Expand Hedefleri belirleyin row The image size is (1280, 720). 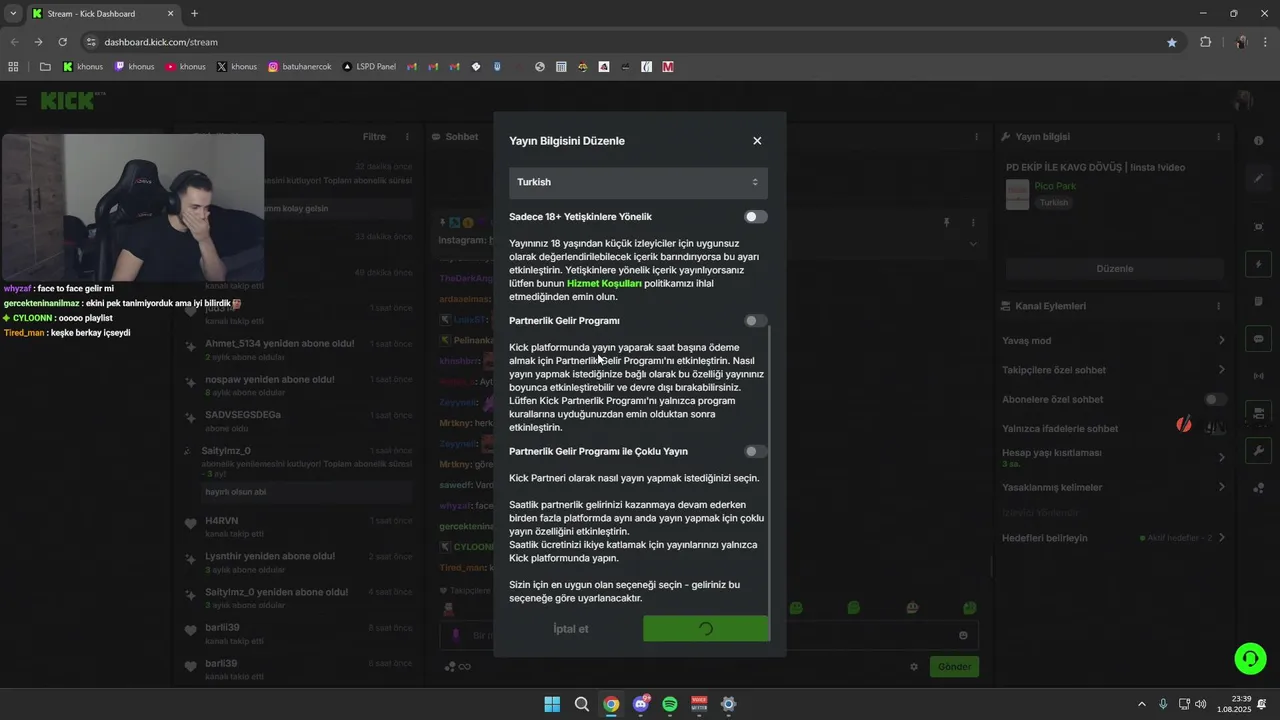click(x=1114, y=538)
